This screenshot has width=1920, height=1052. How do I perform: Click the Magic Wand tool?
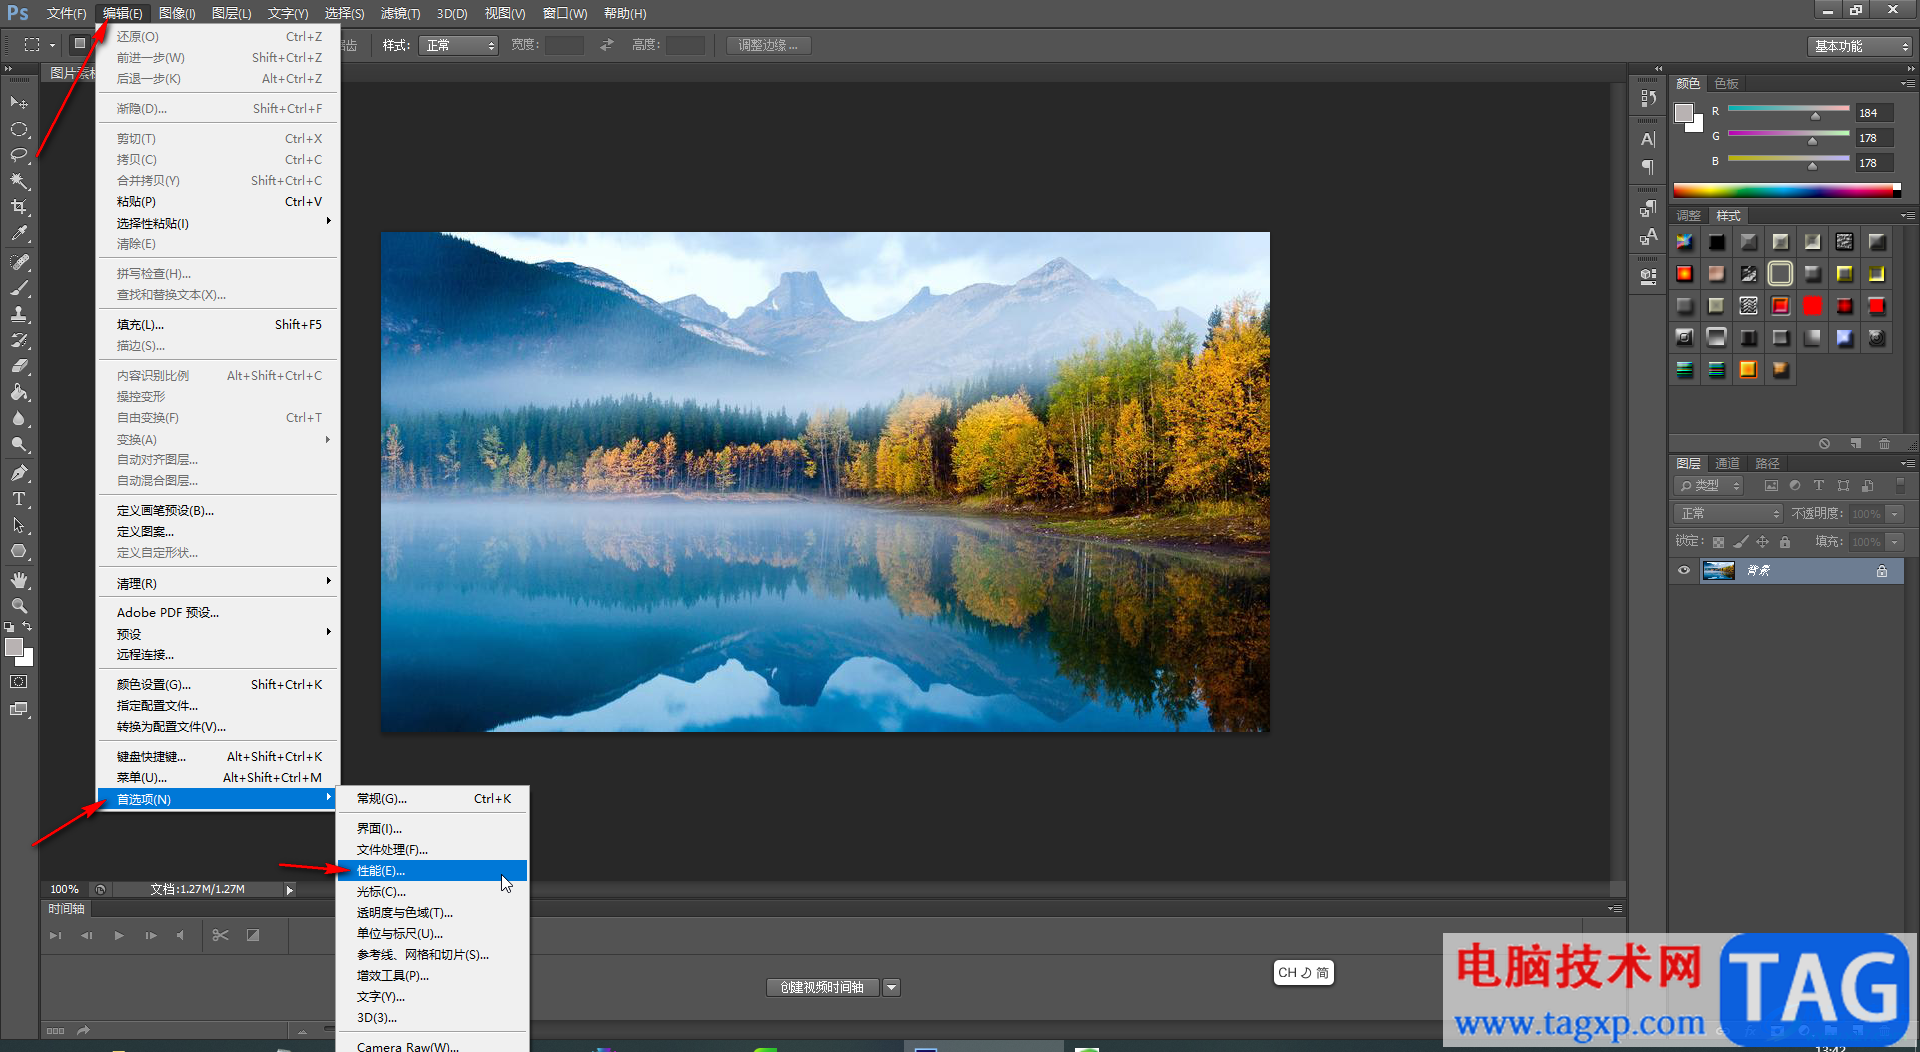(x=19, y=181)
